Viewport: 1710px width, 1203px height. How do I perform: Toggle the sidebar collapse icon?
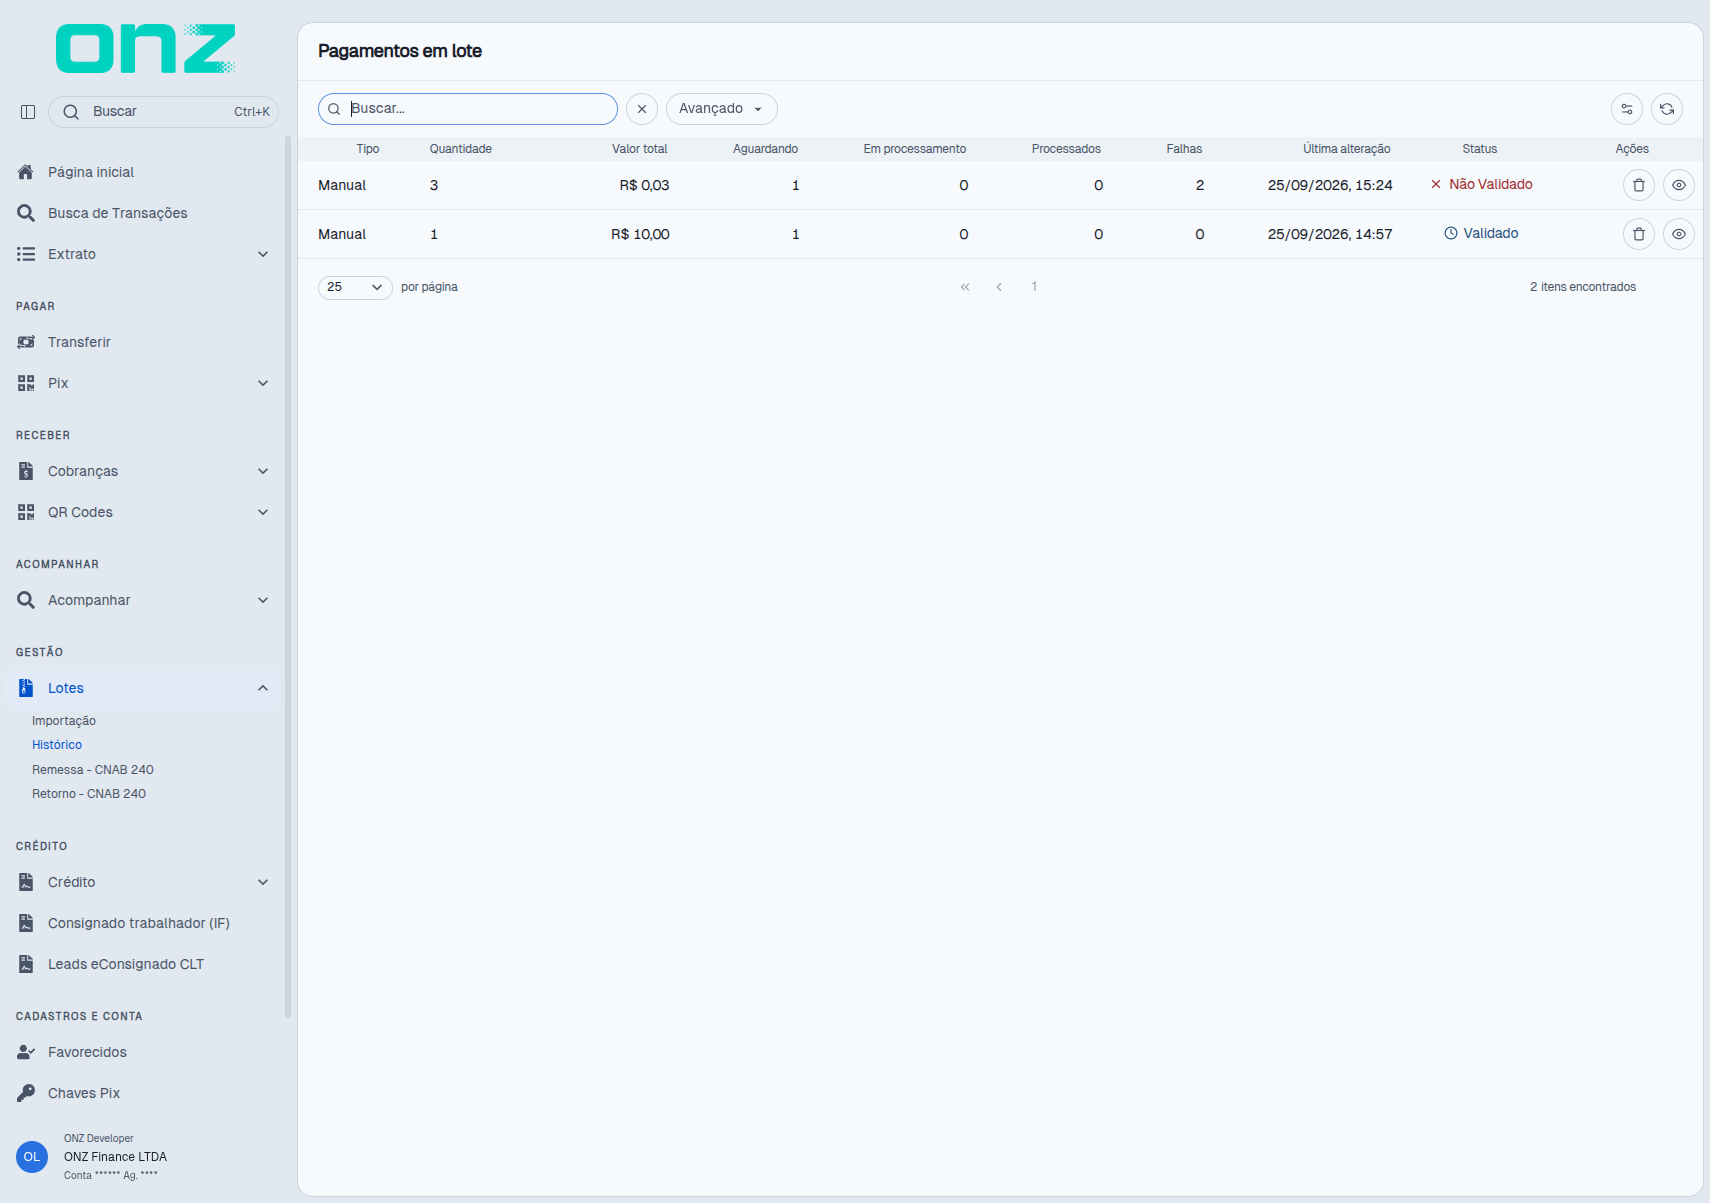tap(28, 112)
